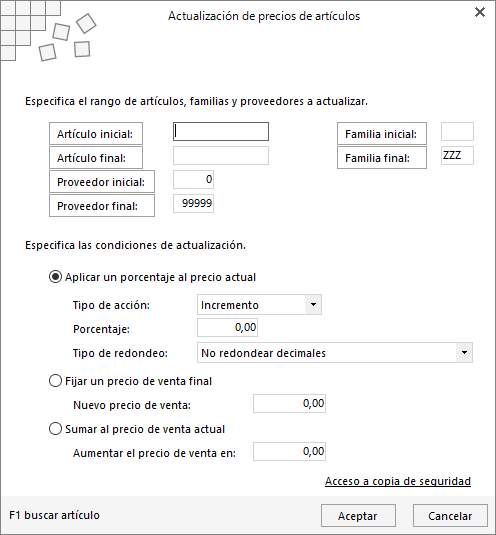Open 'Acceso a copia de seguridad' link
Image resolution: width=496 pixels, height=535 pixels.
point(398,481)
